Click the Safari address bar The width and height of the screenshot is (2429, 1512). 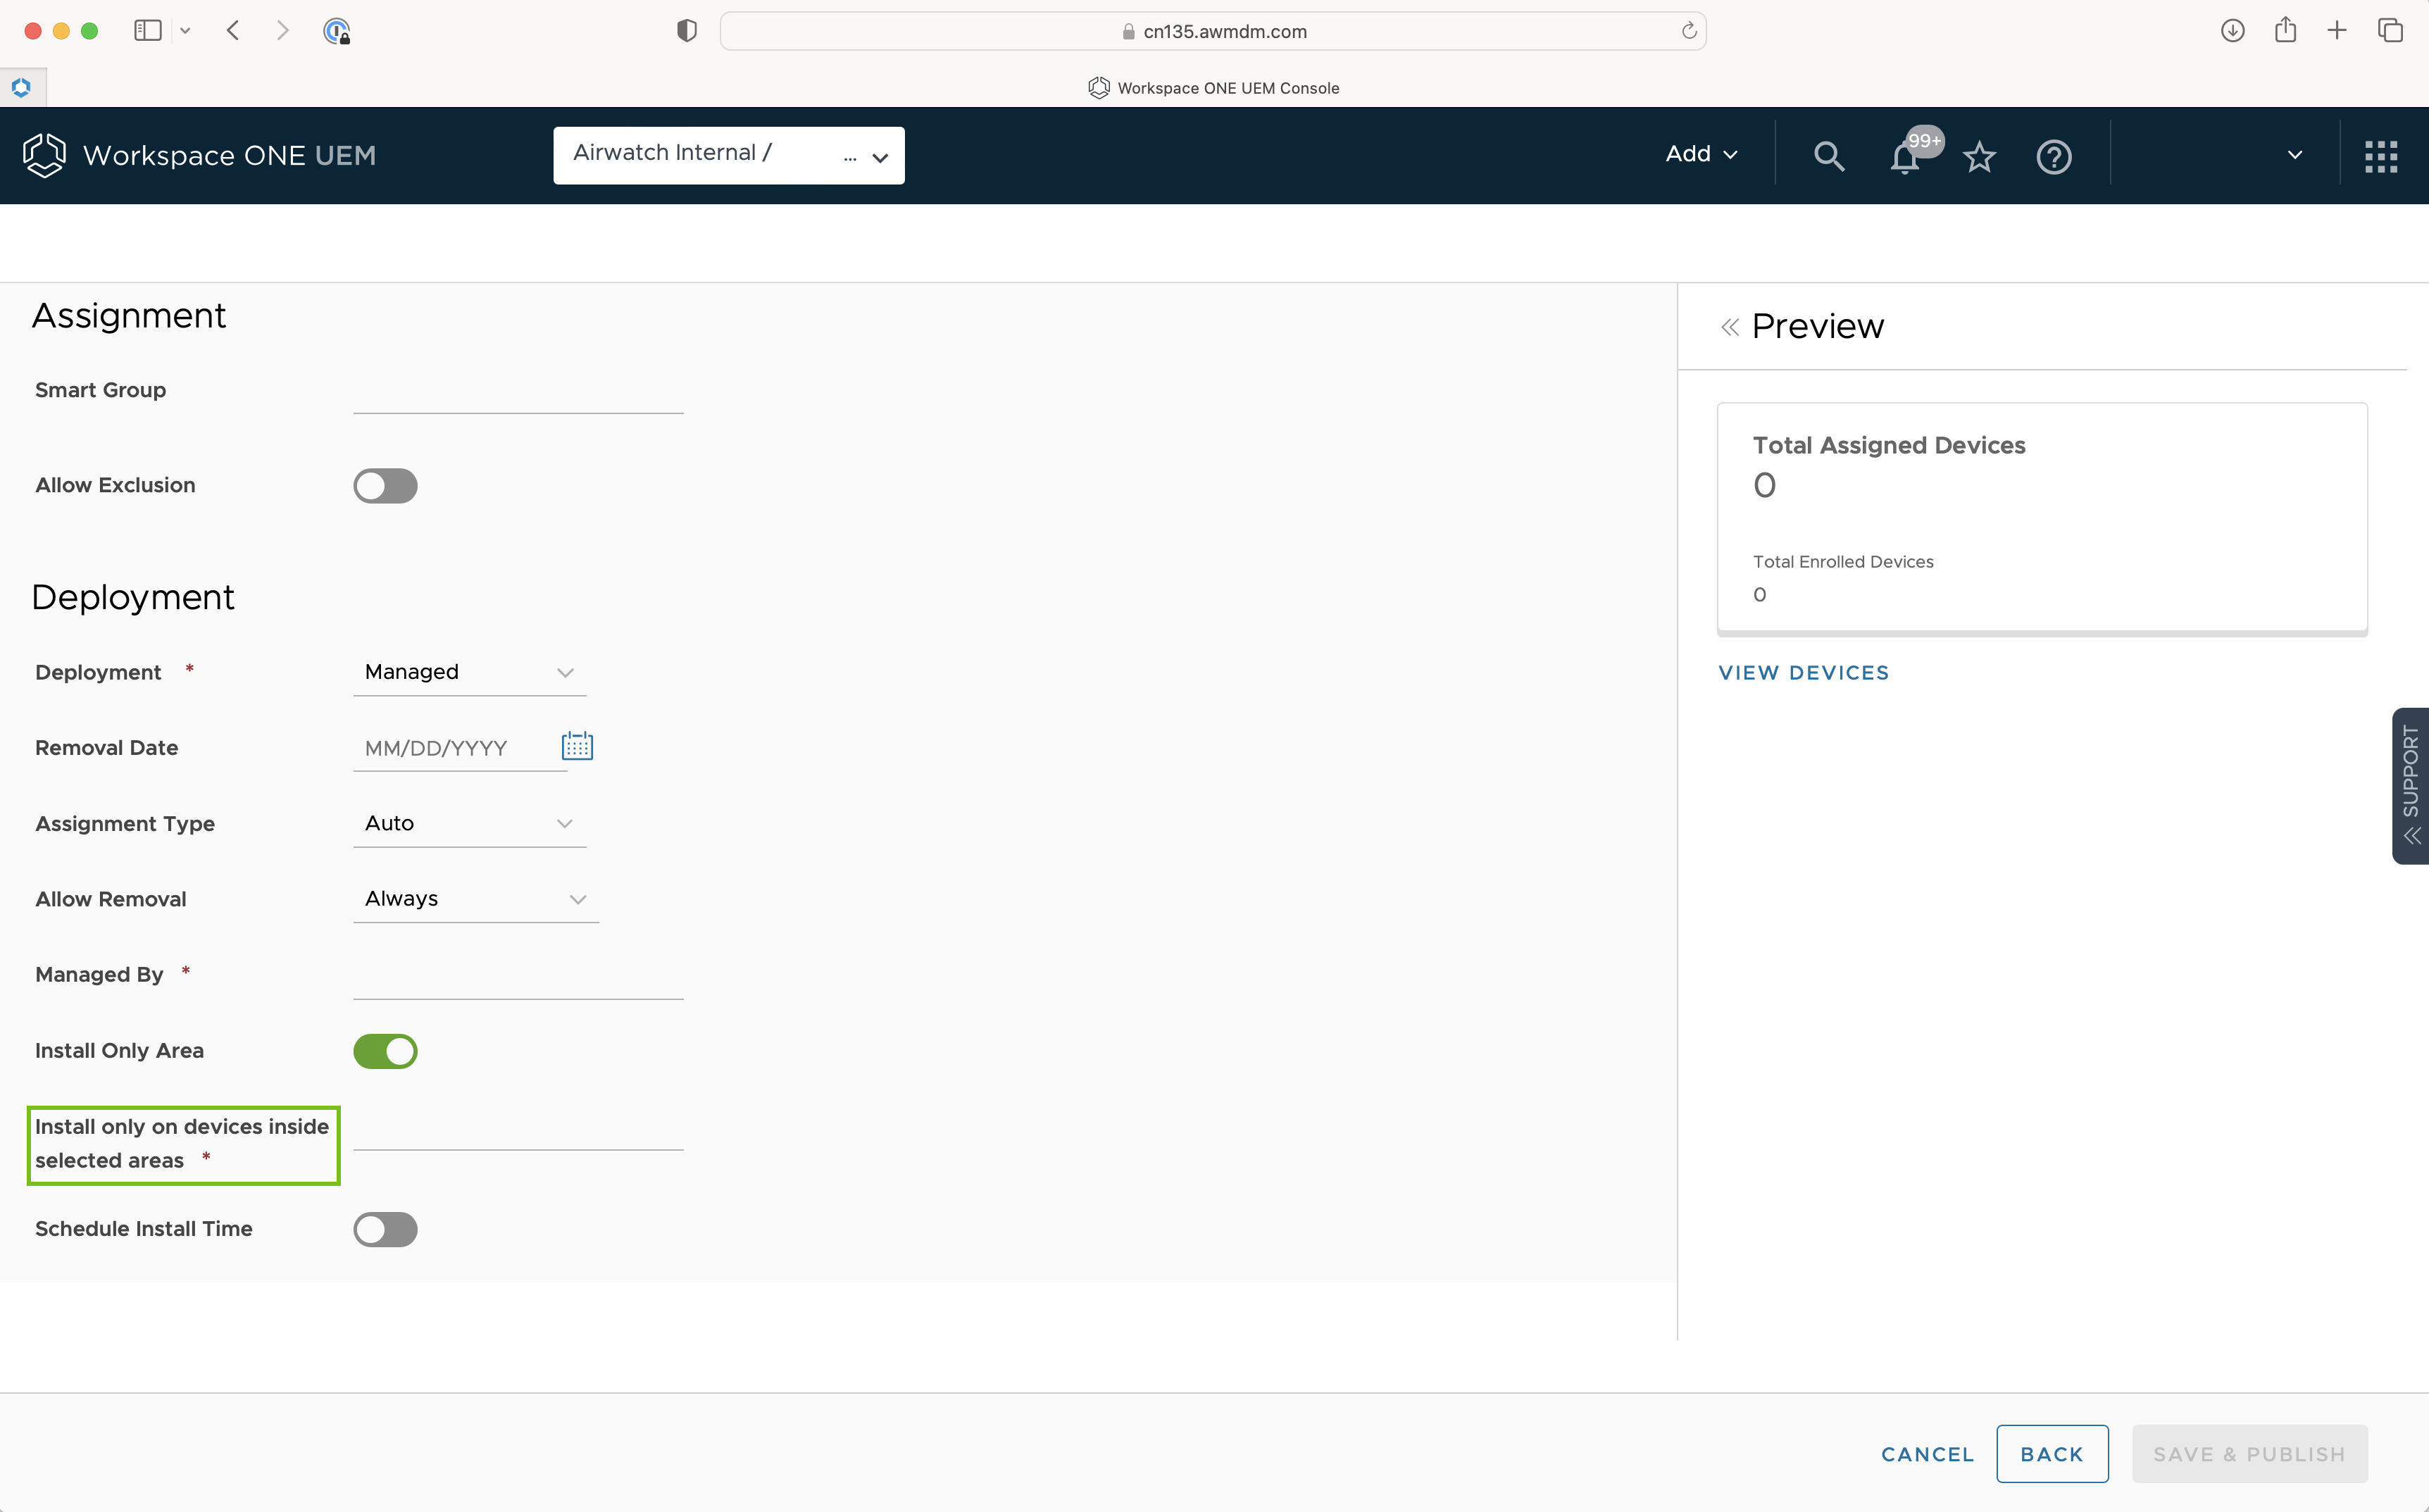click(1213, 31)
